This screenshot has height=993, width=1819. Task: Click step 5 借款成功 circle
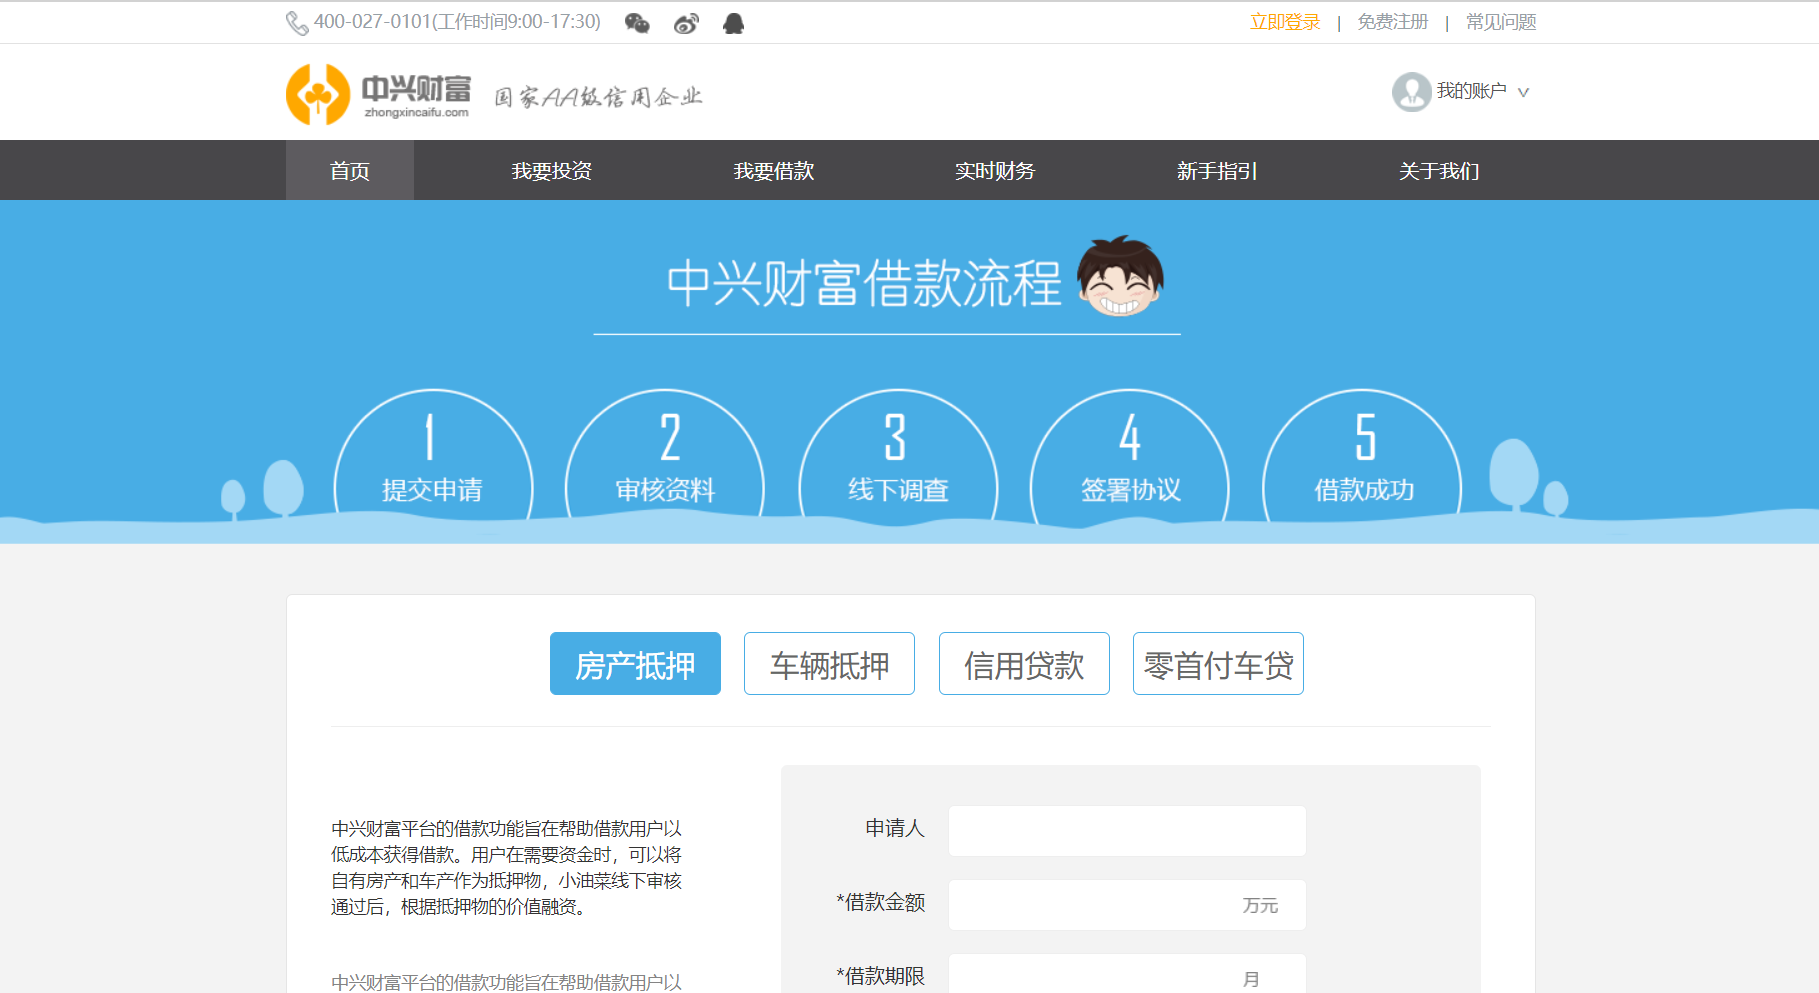click(1363, 456)
